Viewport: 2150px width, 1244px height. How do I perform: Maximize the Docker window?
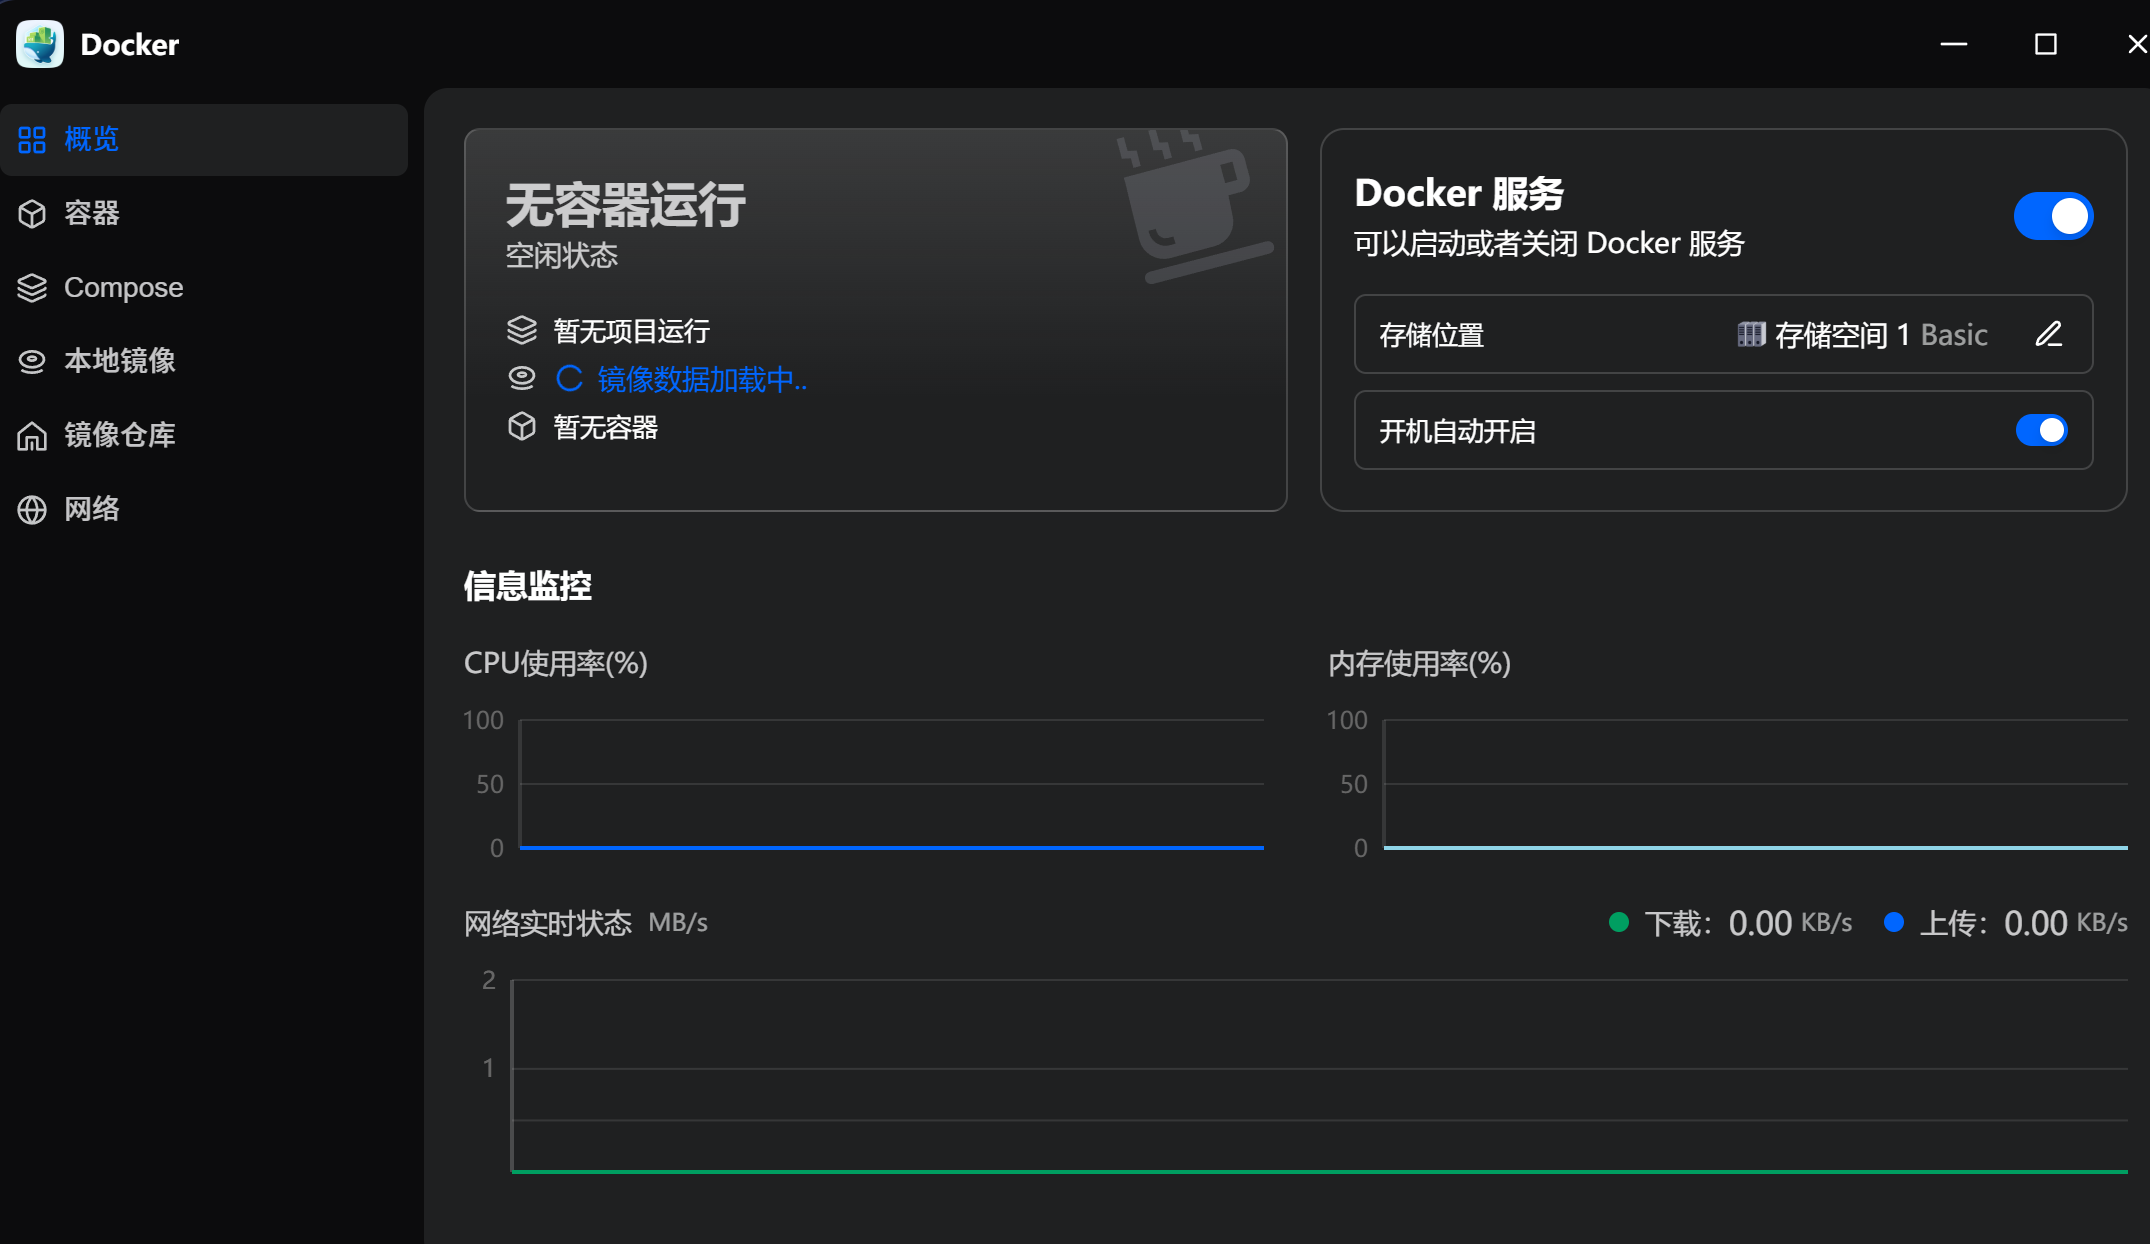(2045, 44)
